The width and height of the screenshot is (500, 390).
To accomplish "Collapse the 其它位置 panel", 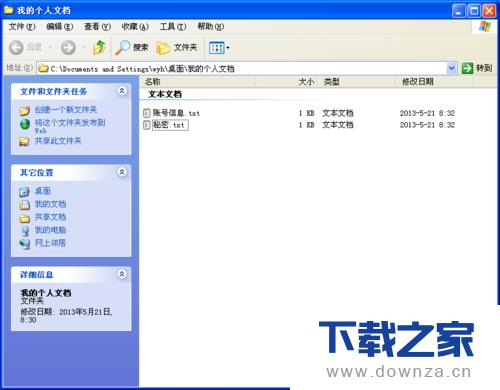I will click(x=122, y=172).
